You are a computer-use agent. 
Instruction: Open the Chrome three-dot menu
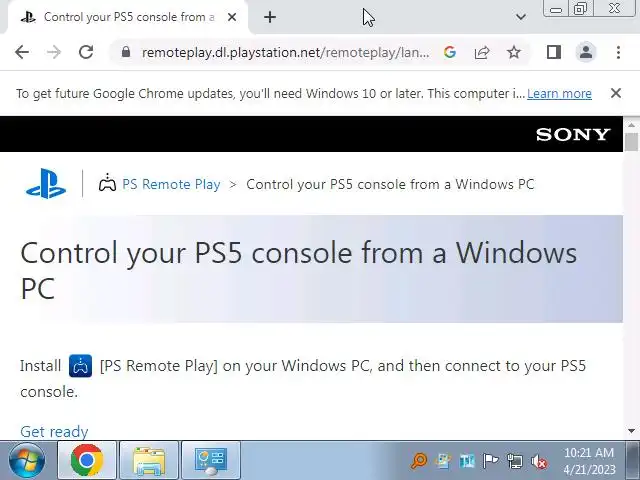pos(618,52)
